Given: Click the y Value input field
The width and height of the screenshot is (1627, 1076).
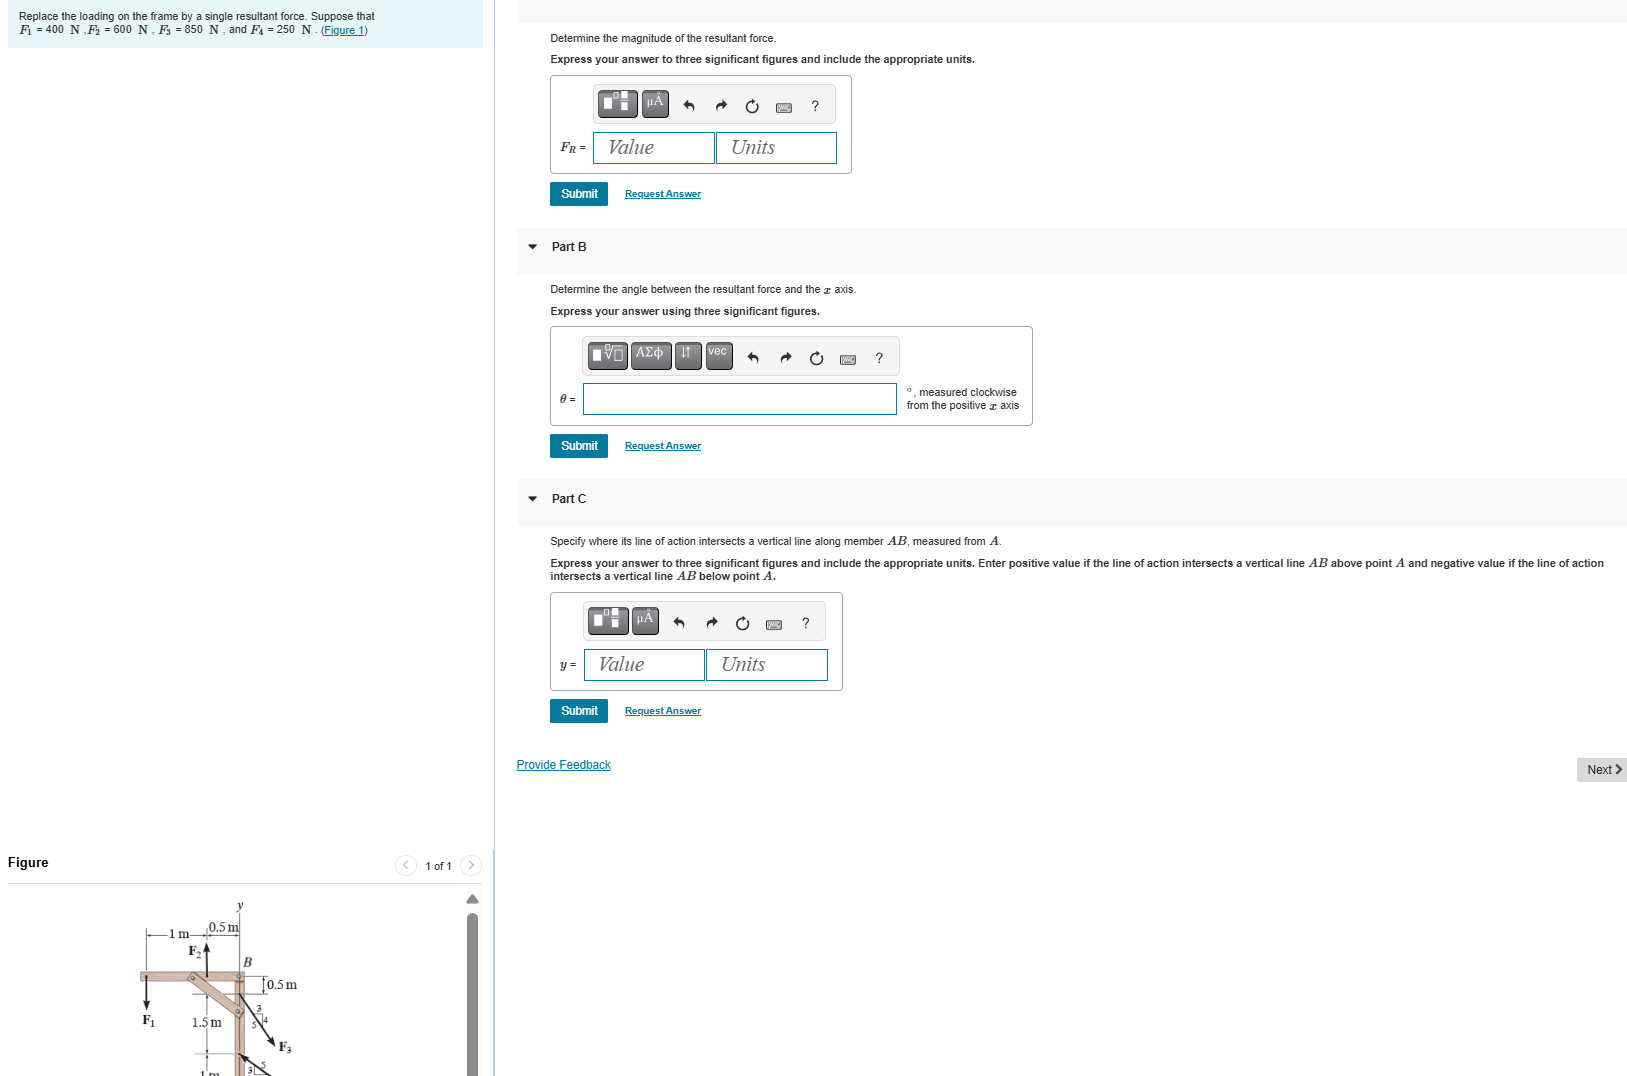Looking at the screenshot, I should 644,665.
